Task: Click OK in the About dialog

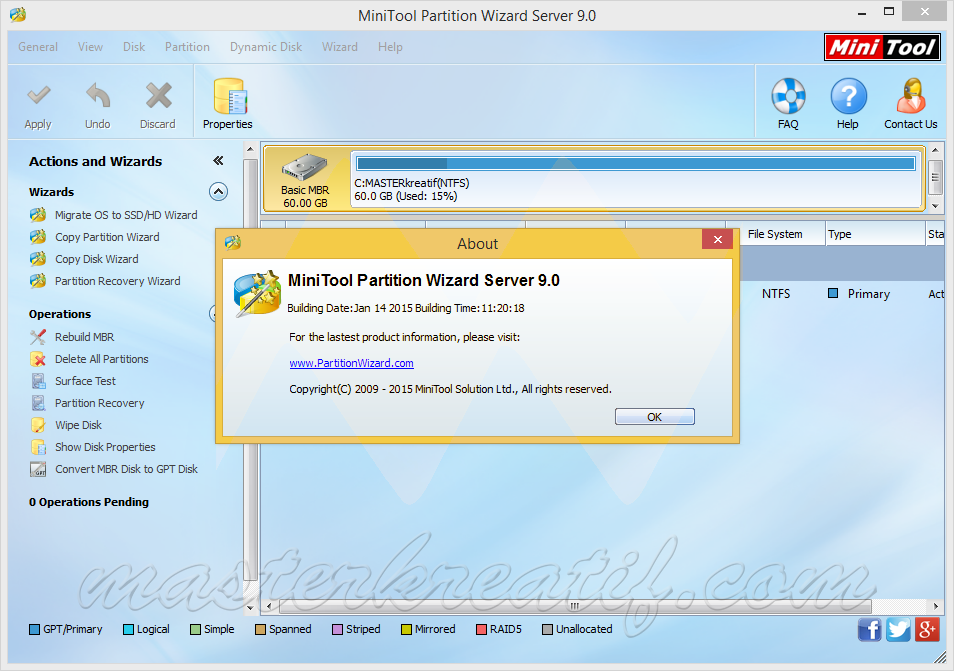Action: [x=655, y=417]
